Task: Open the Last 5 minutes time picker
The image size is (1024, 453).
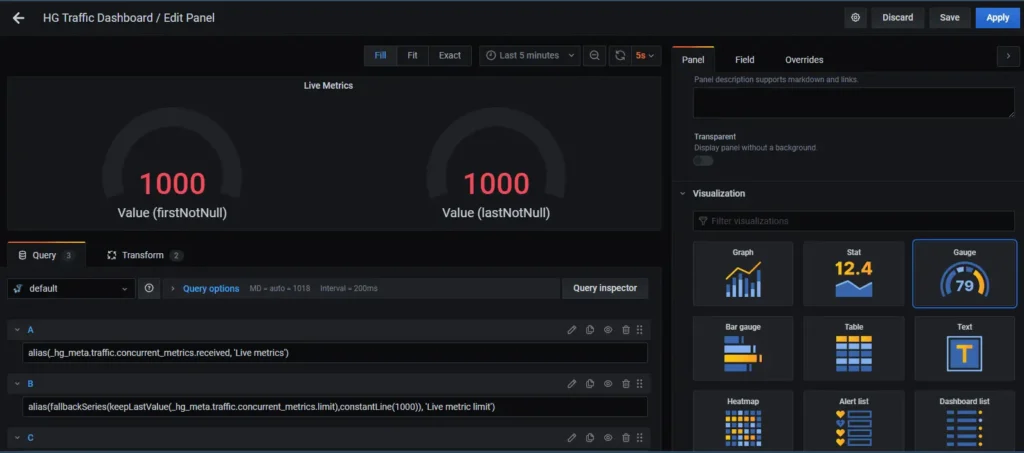Action: coord(530,55)
